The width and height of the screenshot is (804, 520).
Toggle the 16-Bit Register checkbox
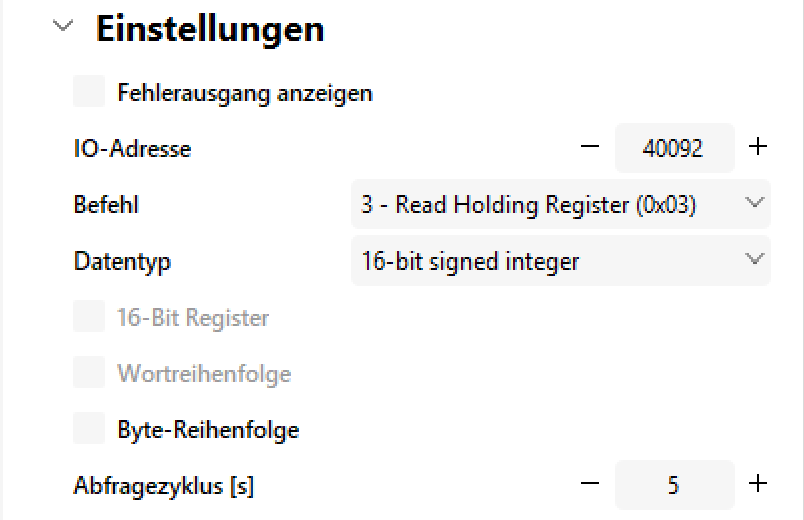pos(90,318)
